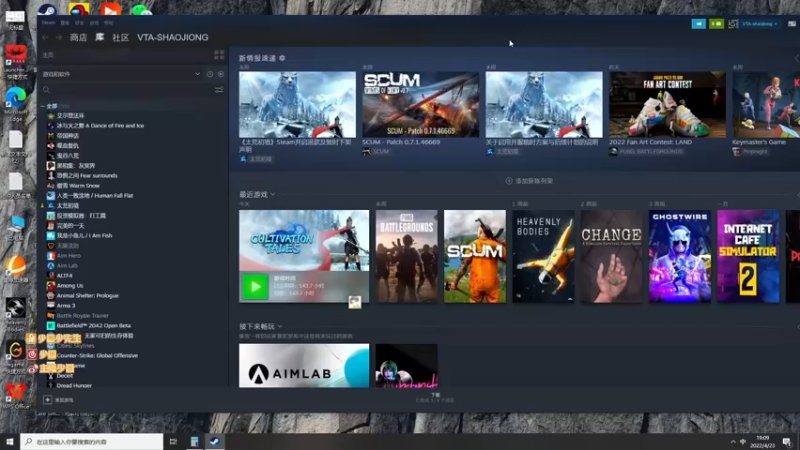Open the 社区 (Community) tab
This screenshot has height=450, width=800.
[x=120, y=37]
